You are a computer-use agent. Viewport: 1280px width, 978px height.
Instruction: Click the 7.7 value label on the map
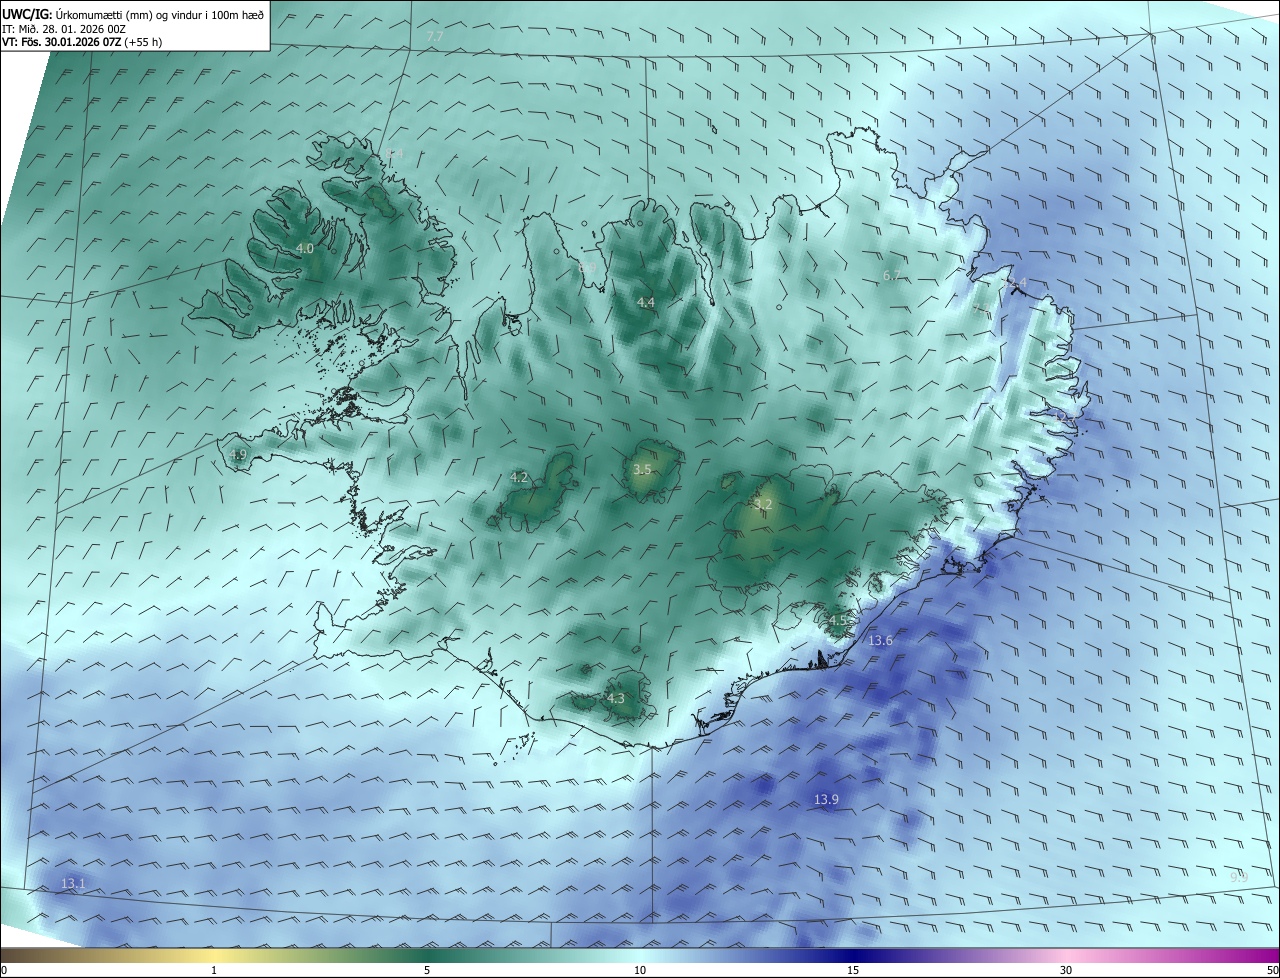point(434,37)
